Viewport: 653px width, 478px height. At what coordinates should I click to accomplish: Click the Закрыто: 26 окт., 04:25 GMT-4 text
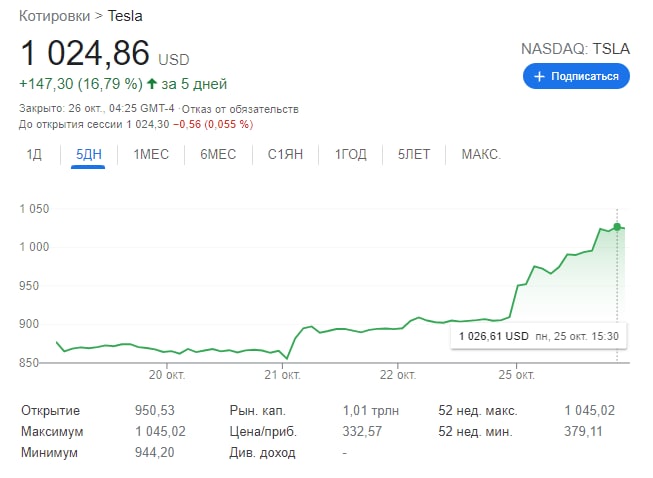(97, 109)
